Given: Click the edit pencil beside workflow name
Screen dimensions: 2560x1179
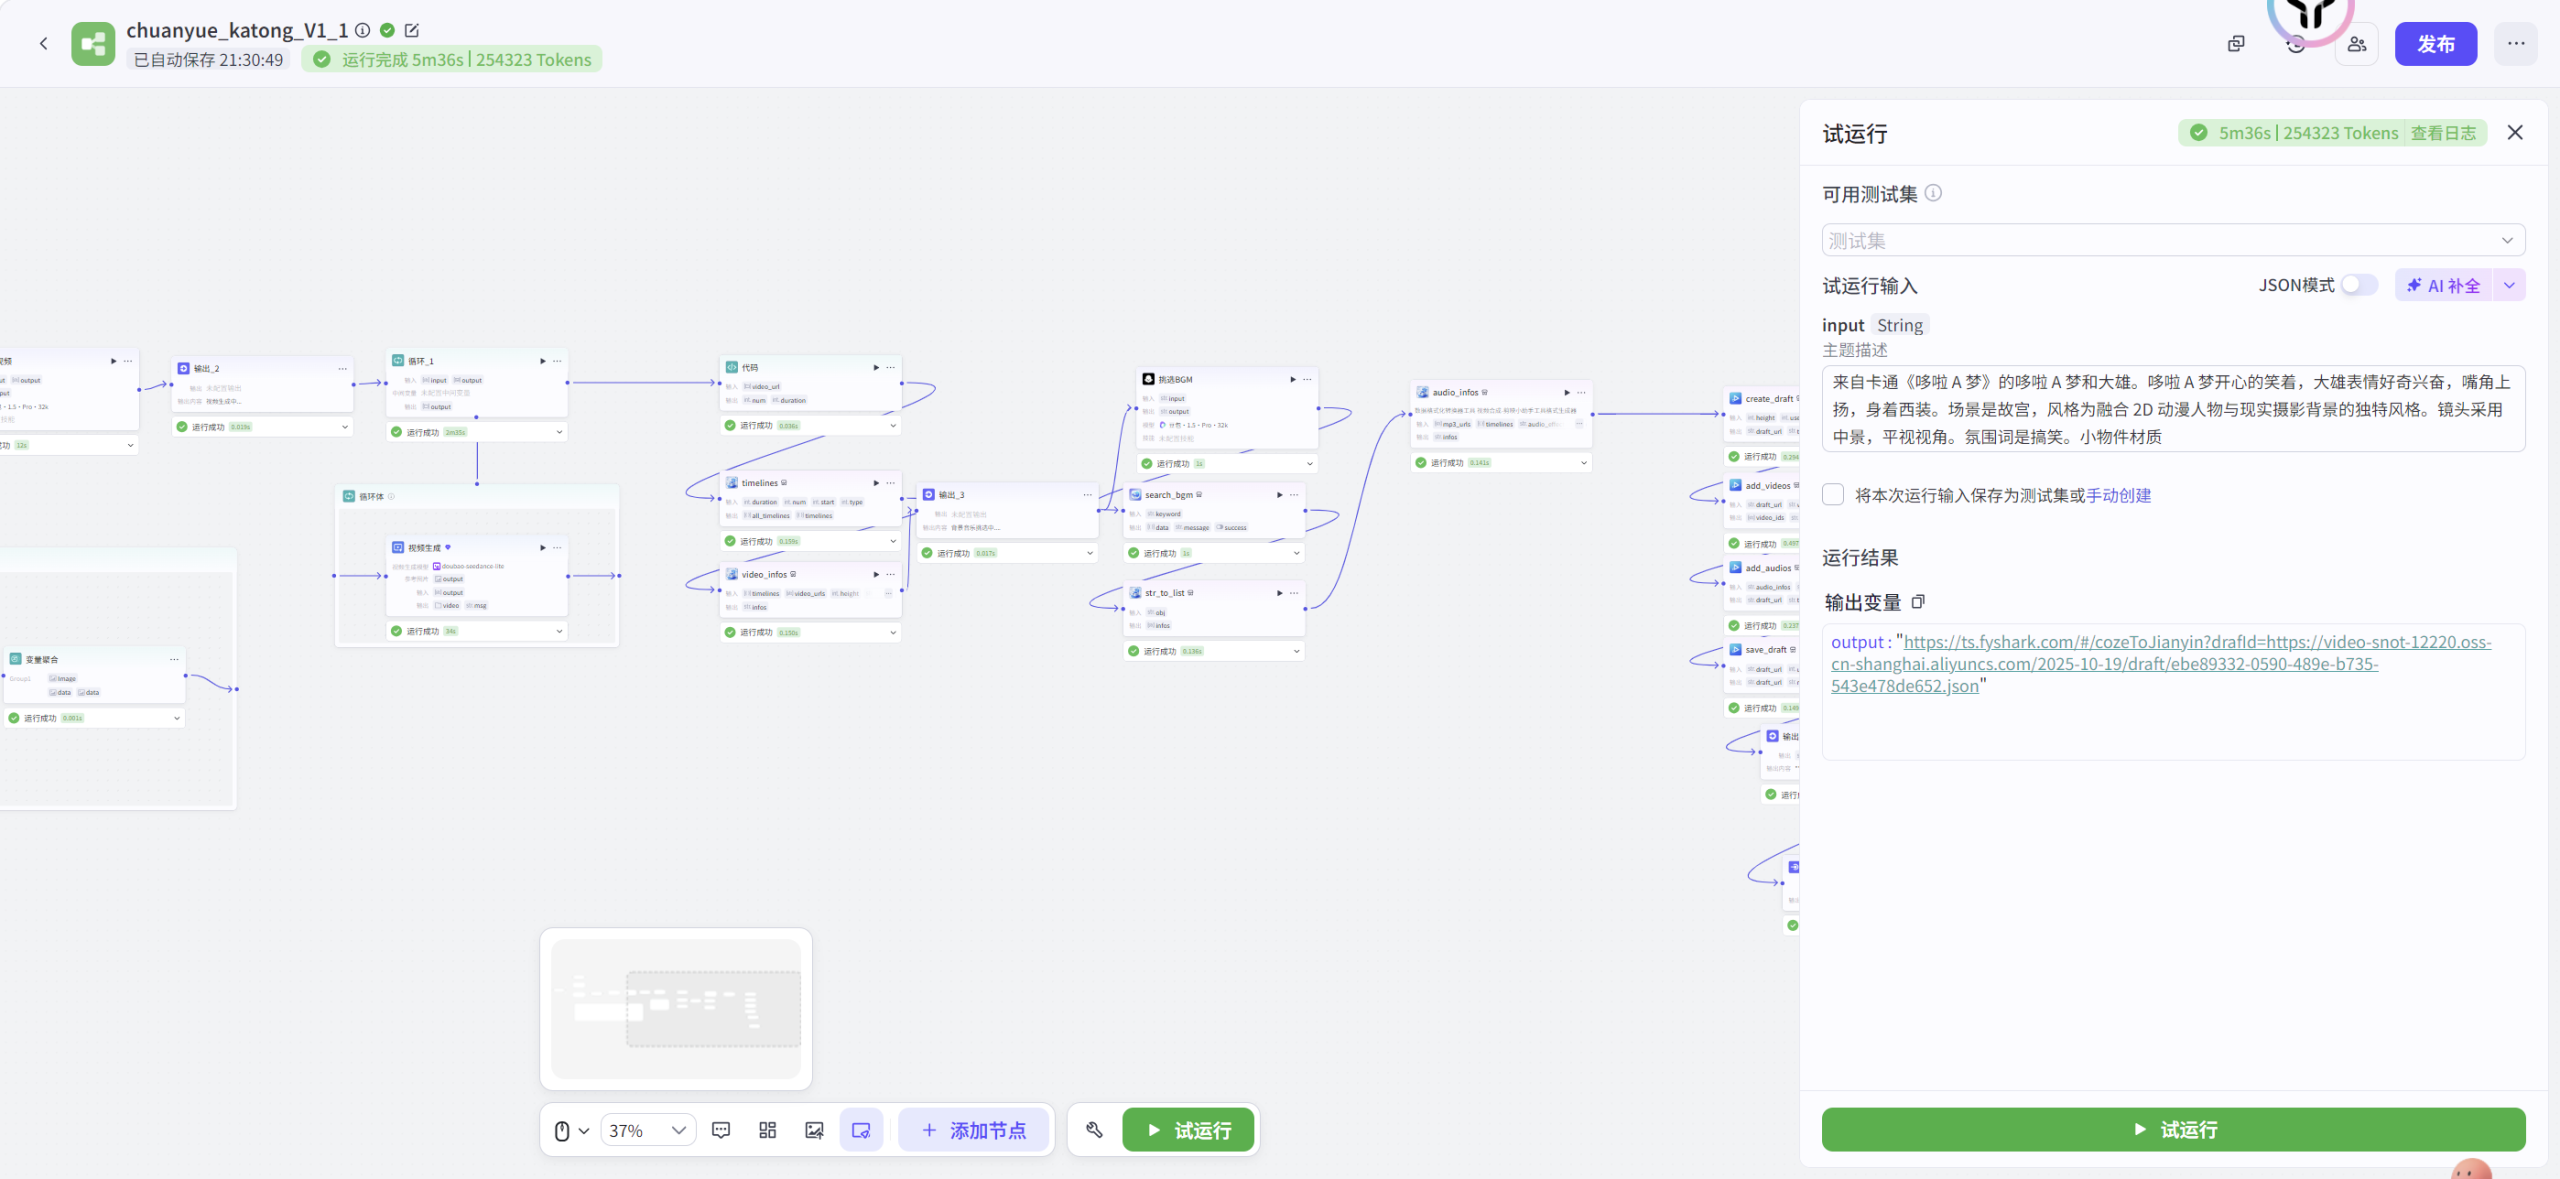Looking at the screenshot, I should point(412,30).
